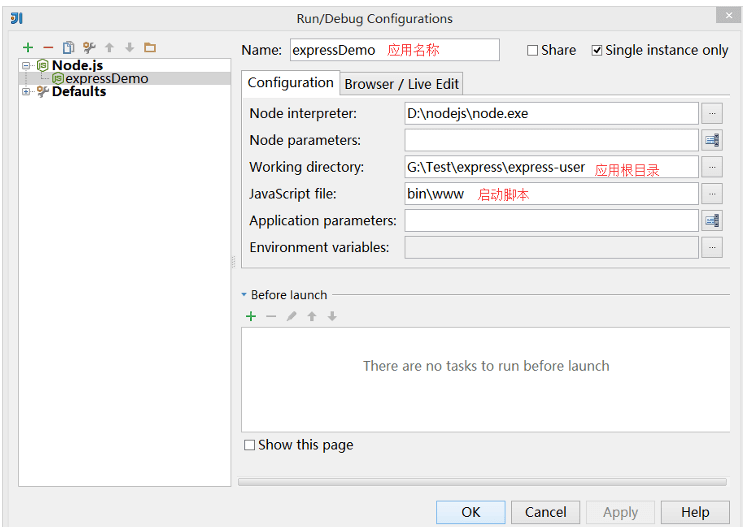Image resolution: width=743 pixels, height=527 pixels.
Task: Click the copy configuration icon
Action: (68, 47)
